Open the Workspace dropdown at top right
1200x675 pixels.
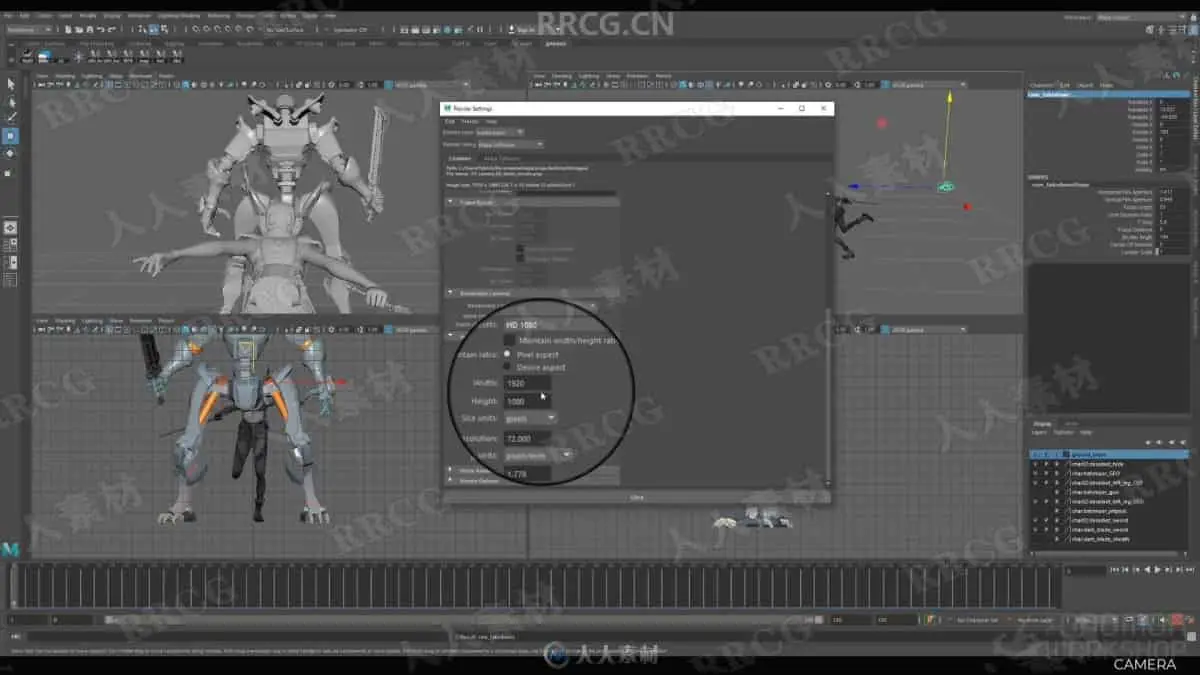[x=1143, y=17]
